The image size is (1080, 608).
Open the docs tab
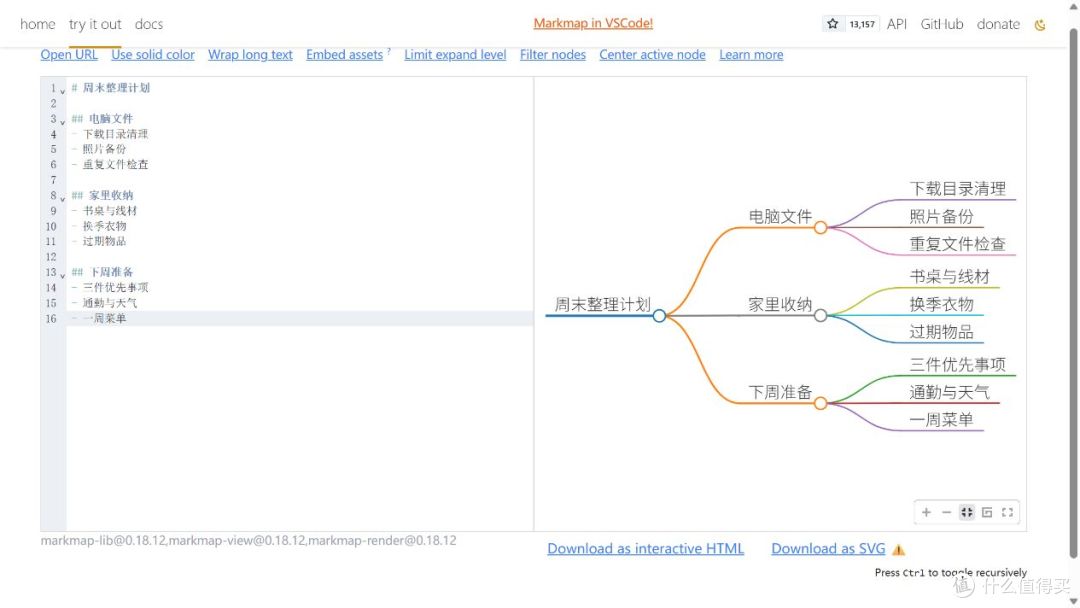[149, 24]
